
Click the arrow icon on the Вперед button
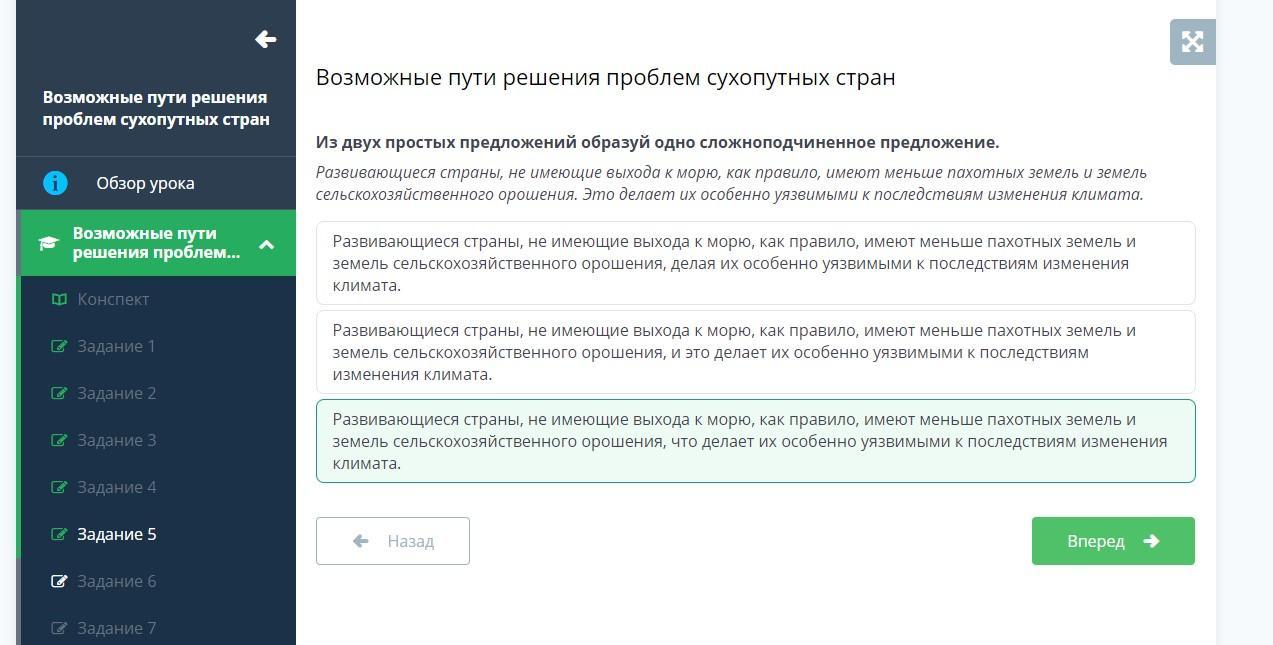click(1151, 541)
